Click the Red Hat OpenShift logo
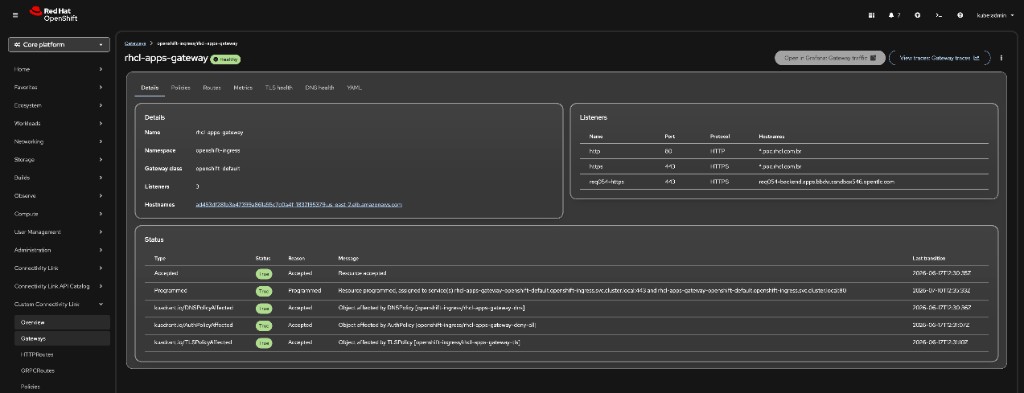 coord(54,14)
